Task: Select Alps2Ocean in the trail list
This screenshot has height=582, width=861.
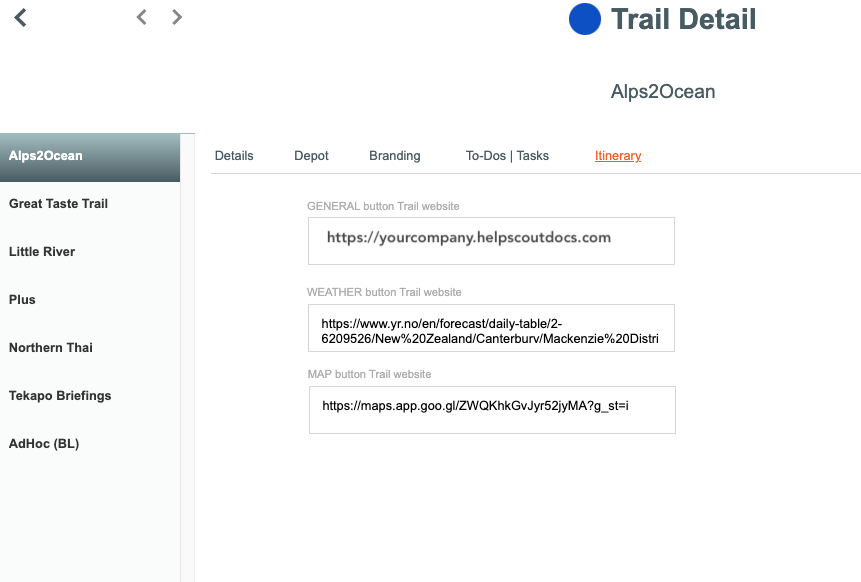Action: [x=90, y=157]
